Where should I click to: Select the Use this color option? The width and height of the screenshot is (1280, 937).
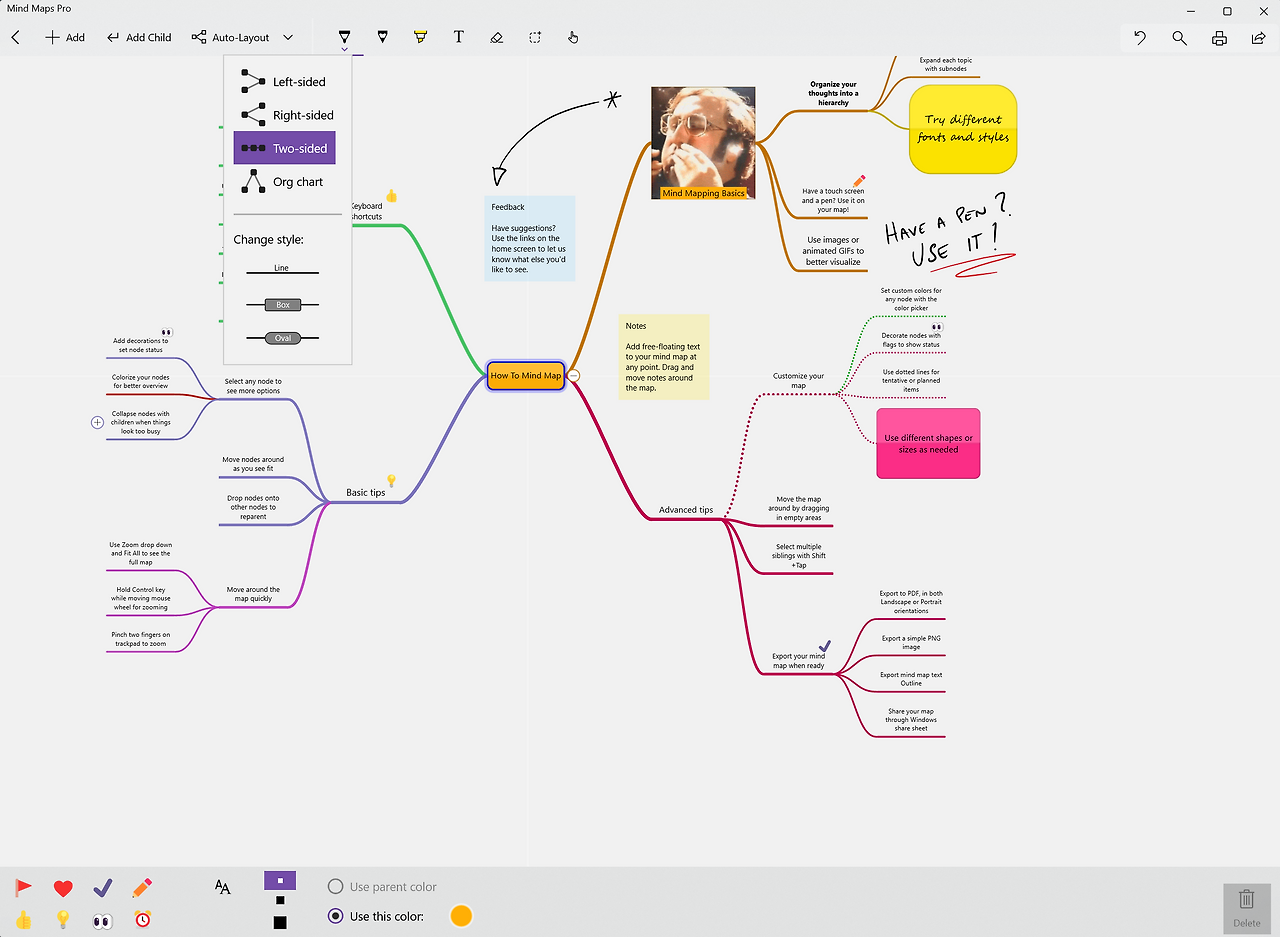click(x=335, y=916)
